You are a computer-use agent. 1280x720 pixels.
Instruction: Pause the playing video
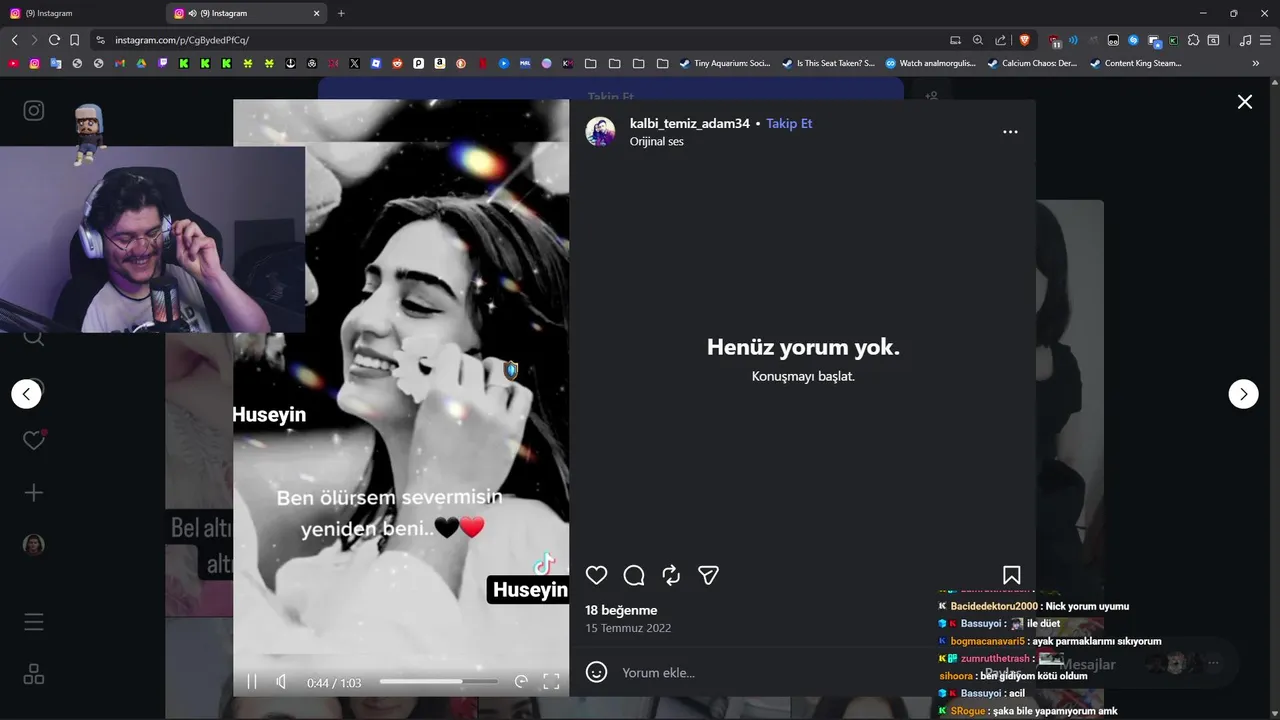[x=252, y=682]
